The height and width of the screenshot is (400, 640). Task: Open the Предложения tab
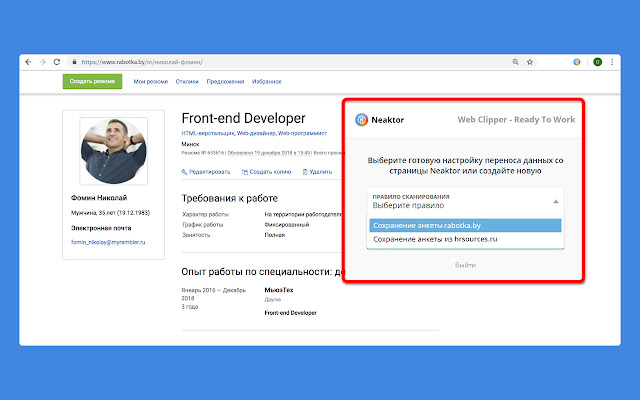click(225, 82)
